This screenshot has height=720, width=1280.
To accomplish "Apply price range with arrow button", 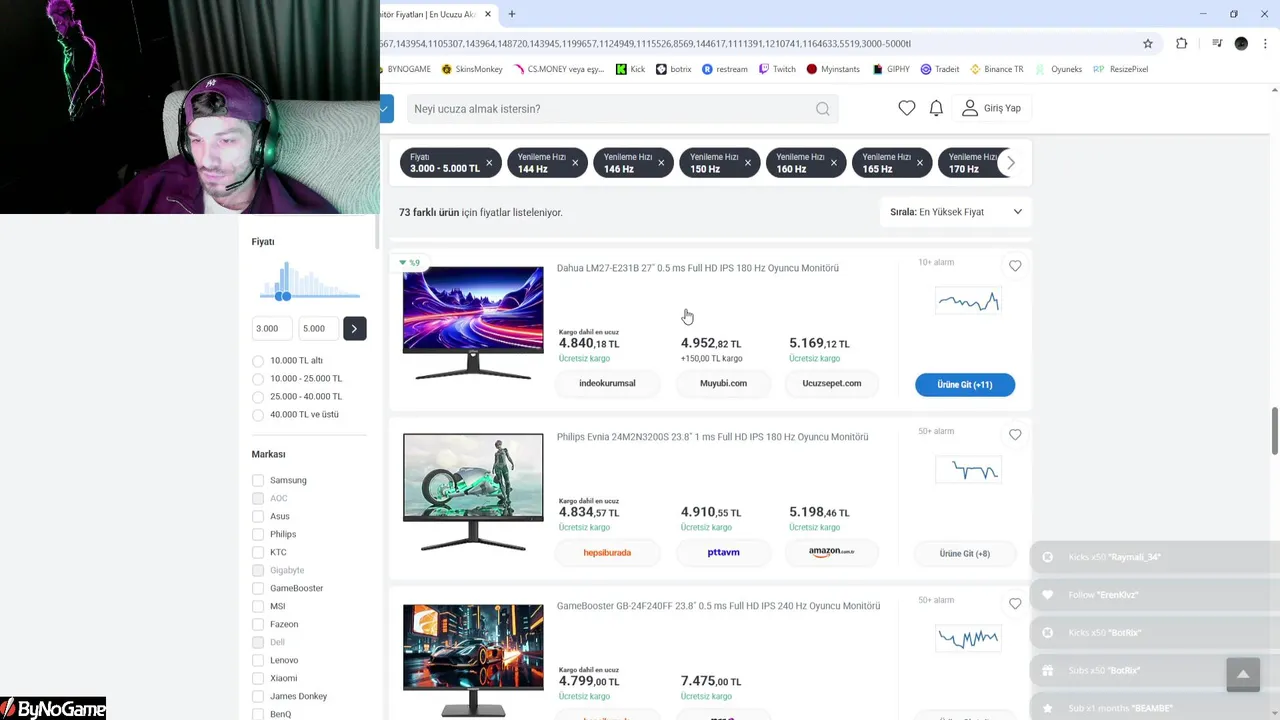I will pyautogui.click(x=354, y=328).
